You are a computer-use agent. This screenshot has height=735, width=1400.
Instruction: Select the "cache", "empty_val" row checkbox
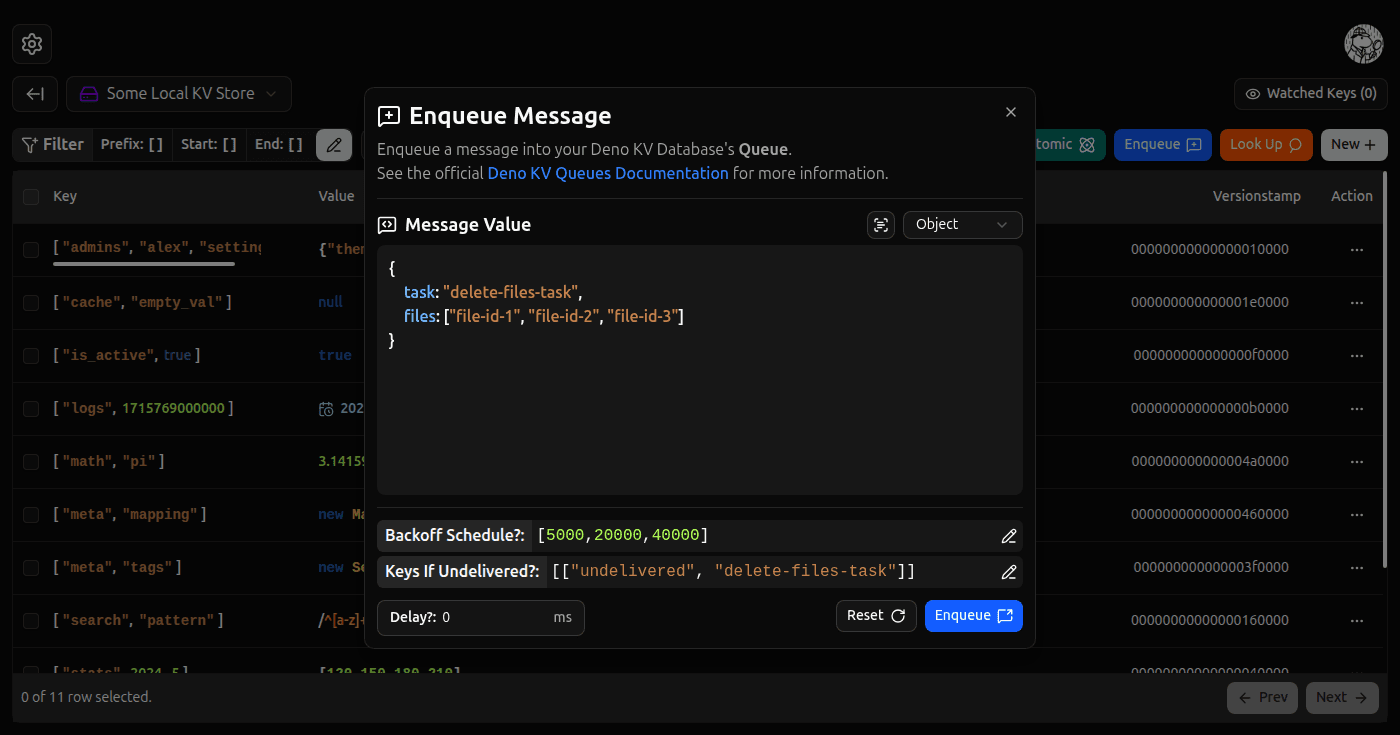click(31, 302)
